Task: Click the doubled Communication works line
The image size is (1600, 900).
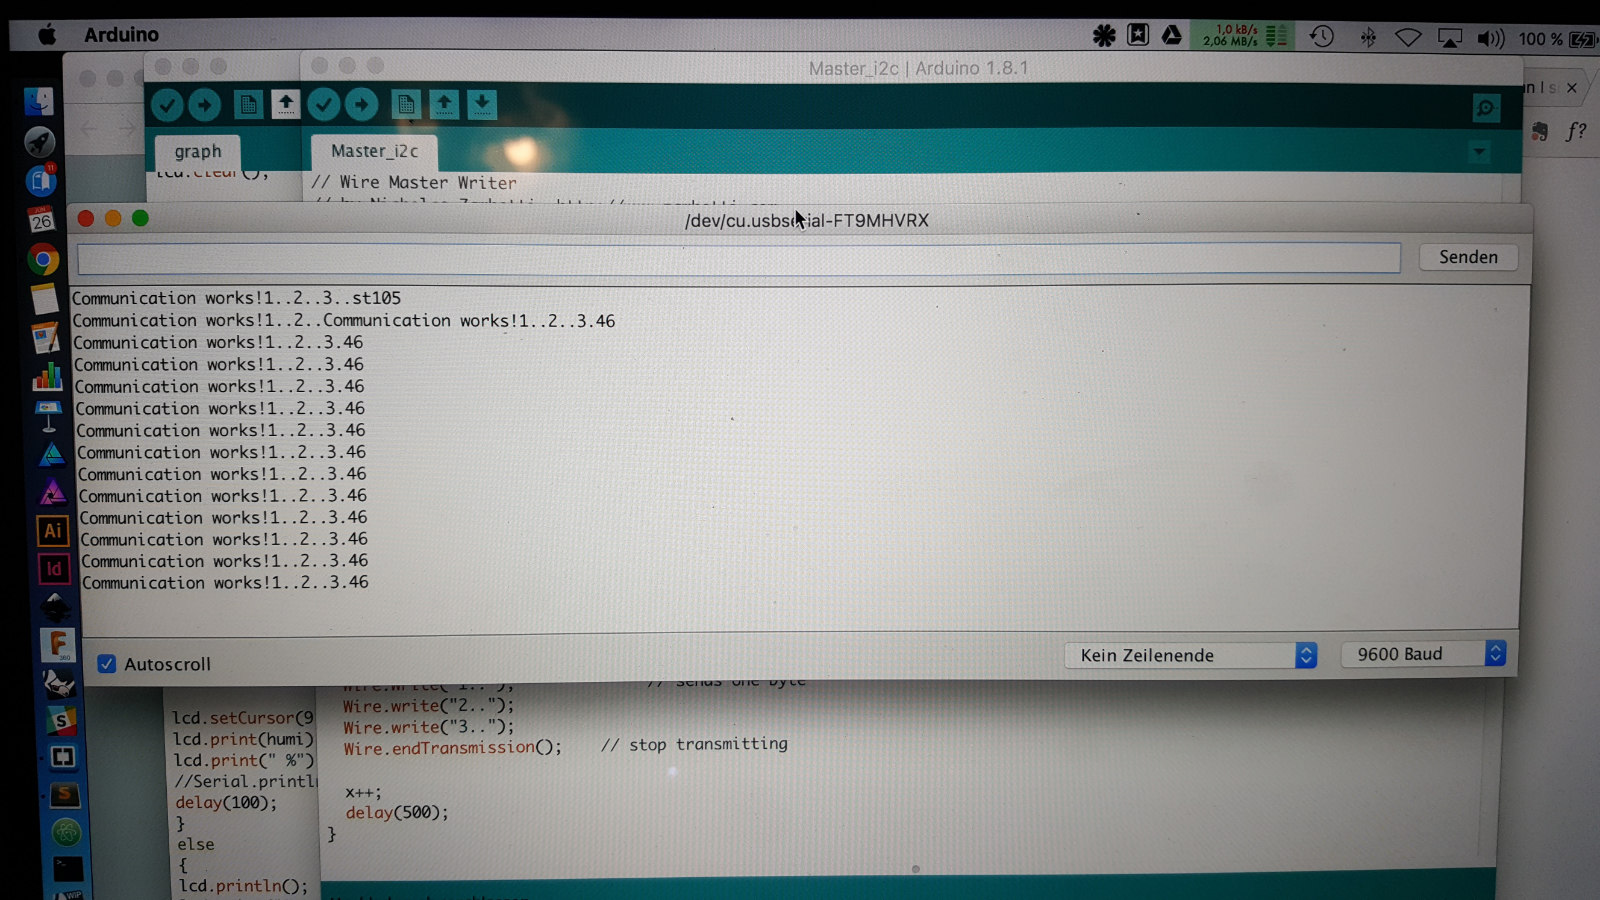Action: 343,320
